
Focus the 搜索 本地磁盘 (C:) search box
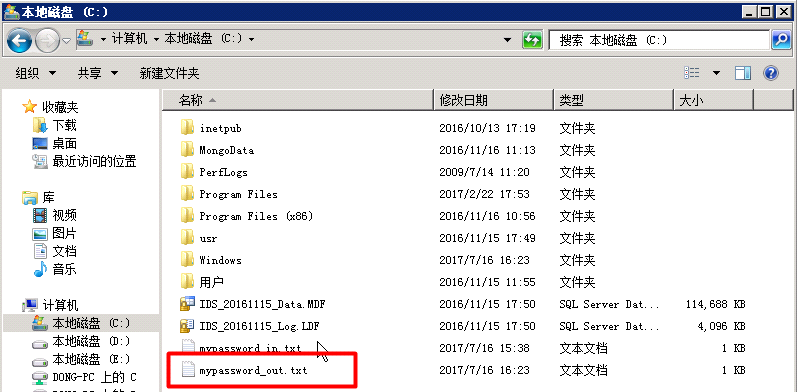click(659, 40)
